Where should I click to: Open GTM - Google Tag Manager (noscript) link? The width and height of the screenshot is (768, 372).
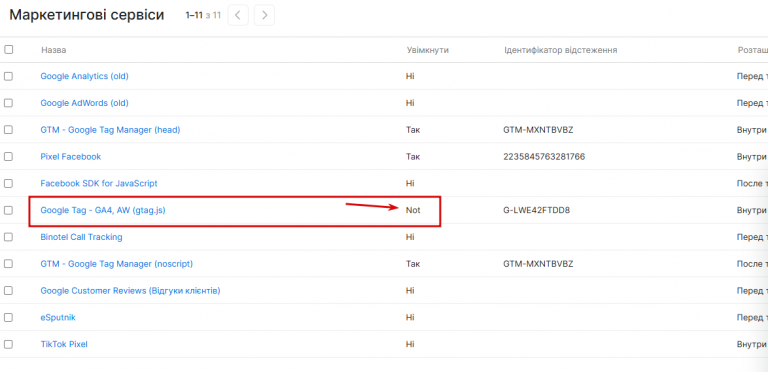tap(117, 264)
